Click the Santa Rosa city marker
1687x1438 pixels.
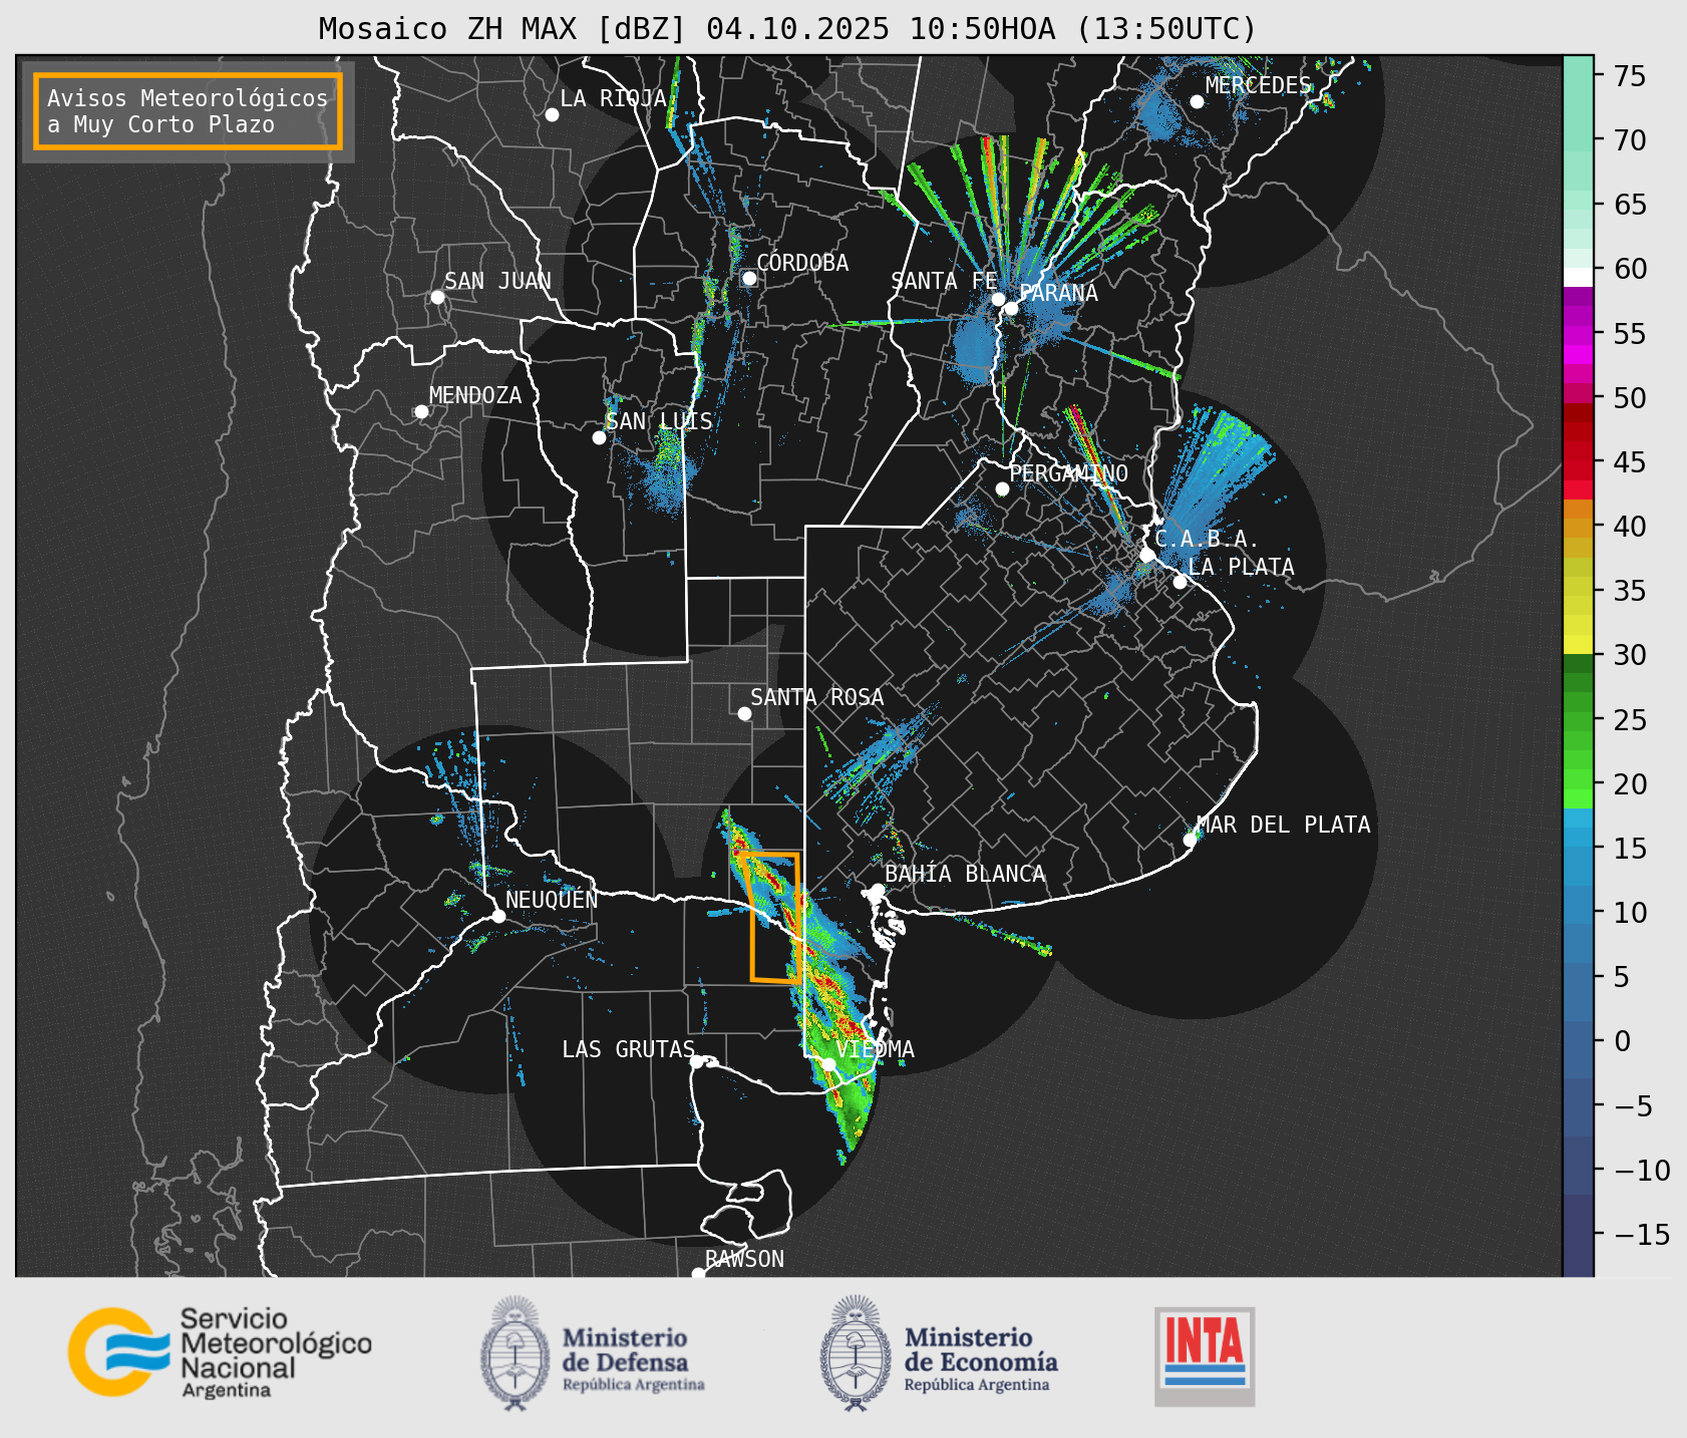(744, 713)
